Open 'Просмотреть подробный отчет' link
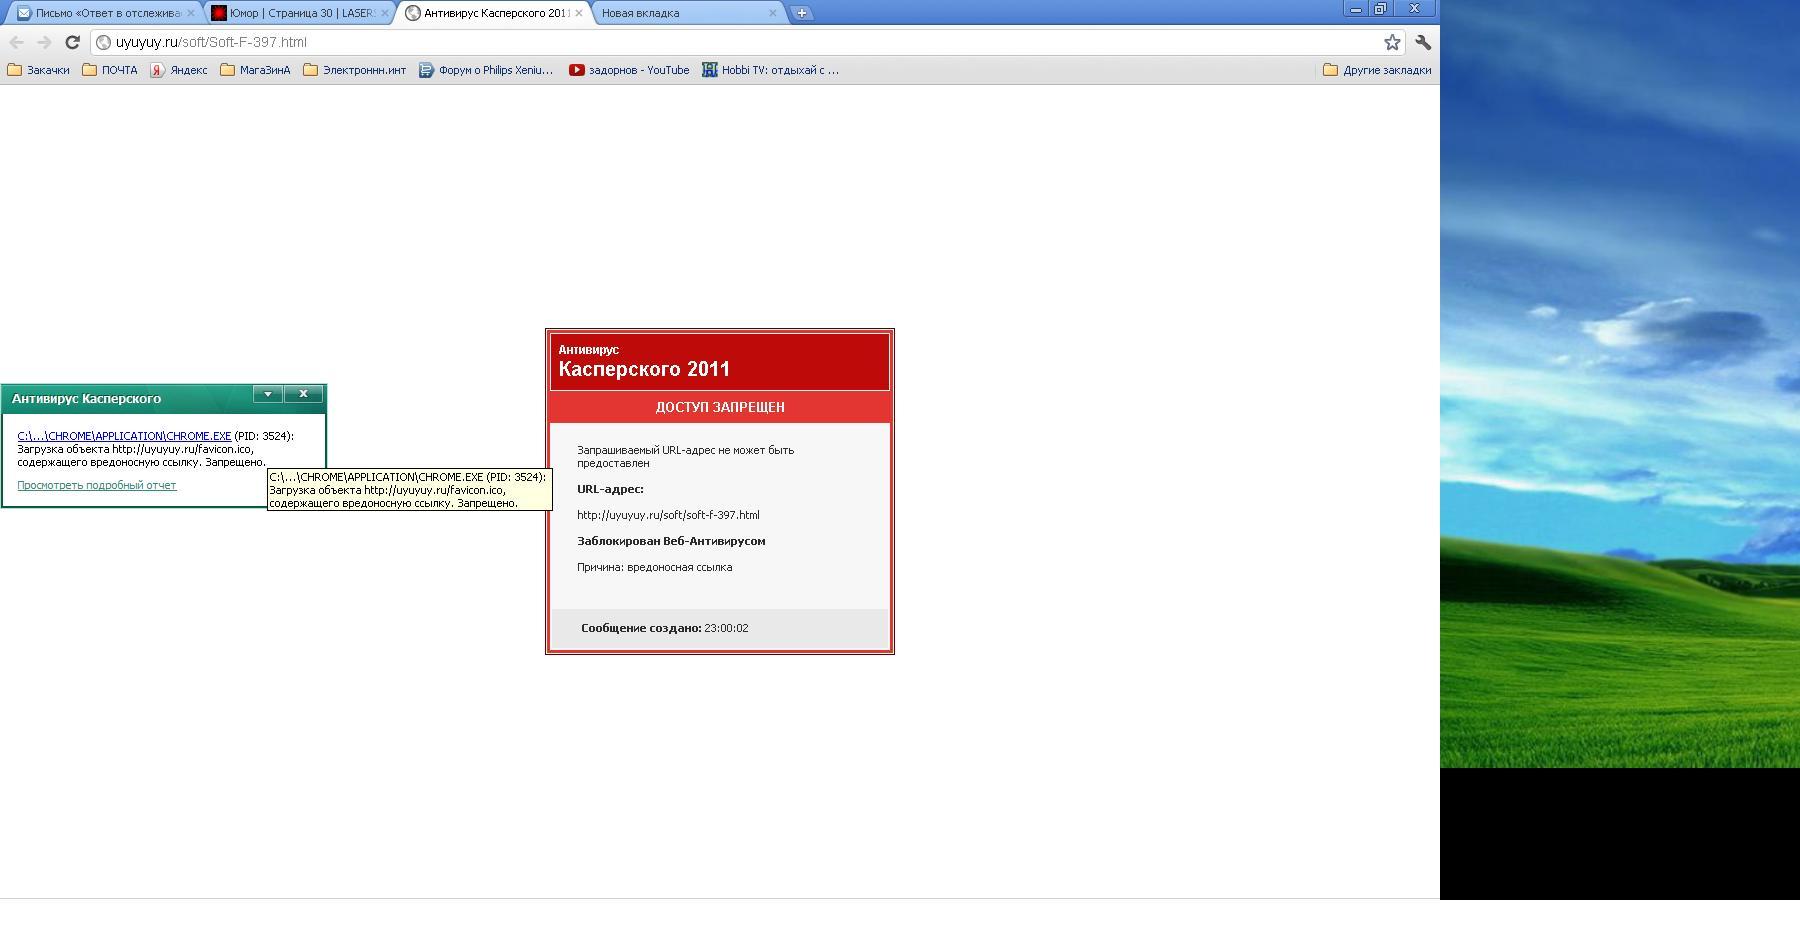This screenshot has height=933, width=1800. [97, 485]
